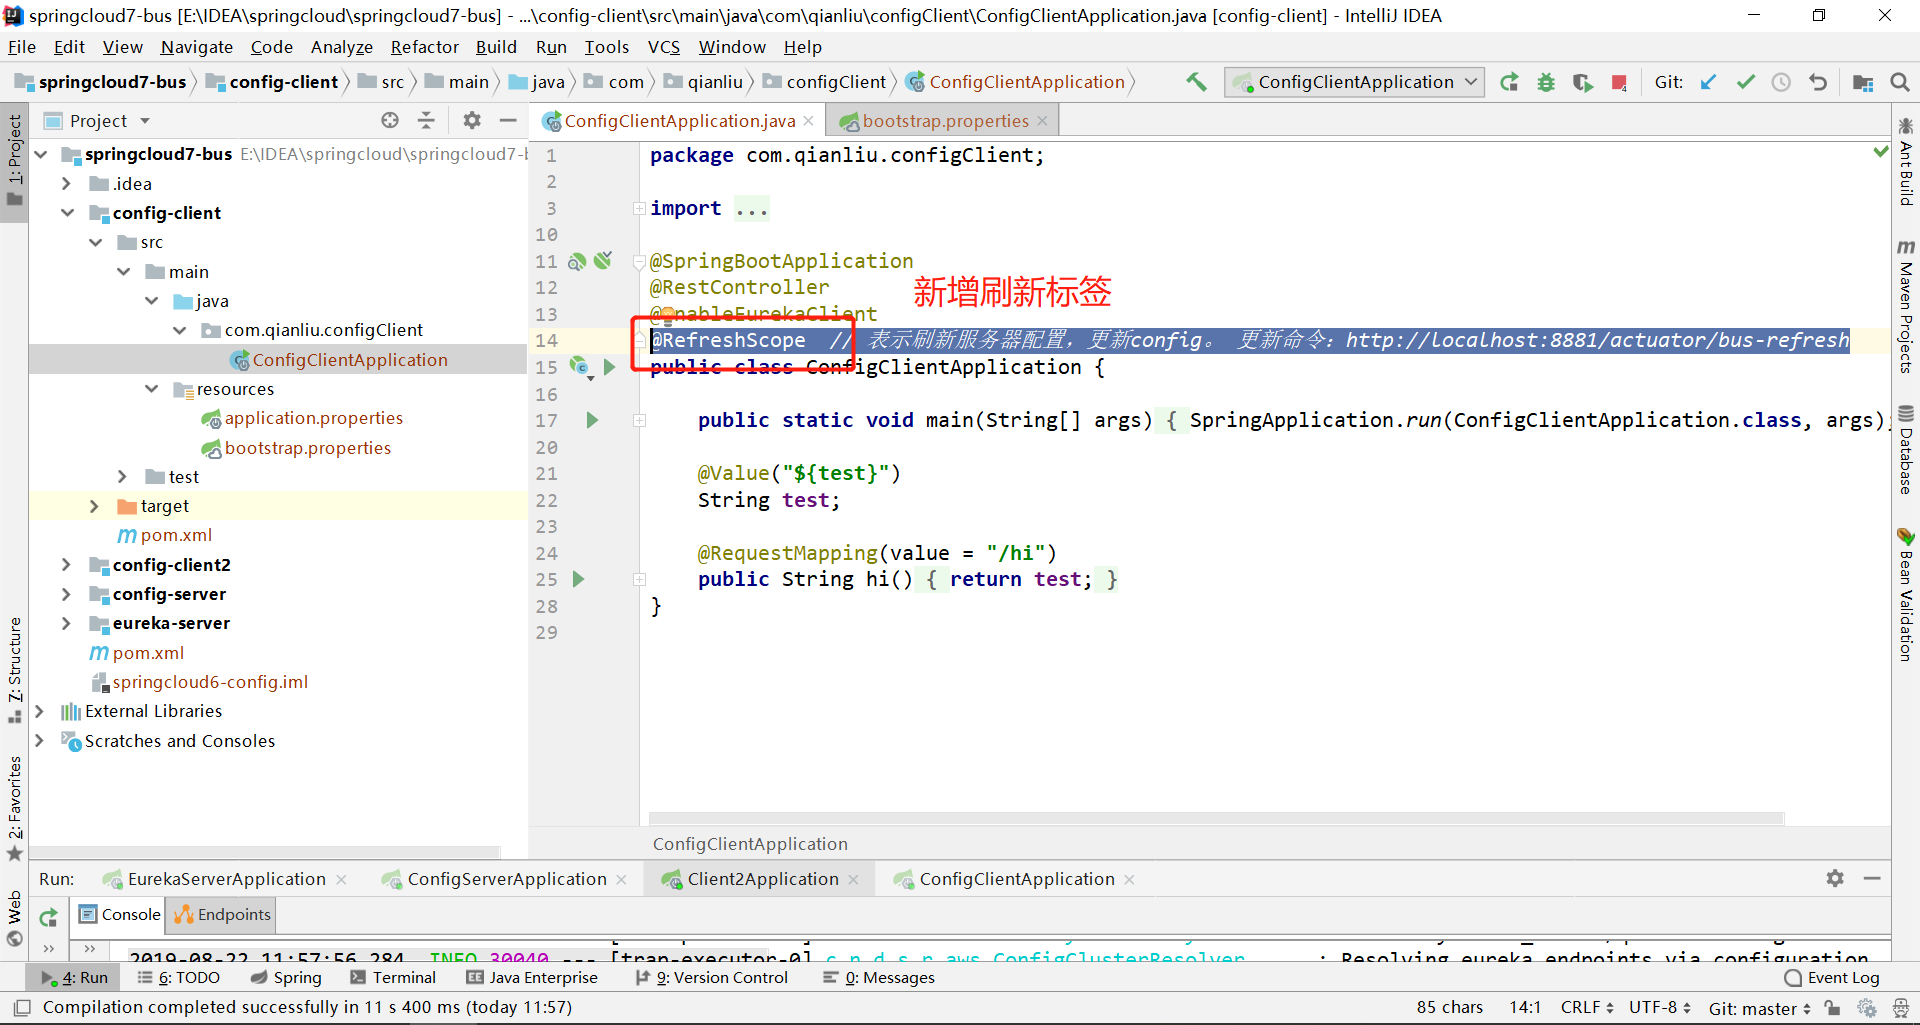Click Spring bean gutter icon on line 11
The width and height of the screenshot is (1920, 1025).
[x=577, y=261]
